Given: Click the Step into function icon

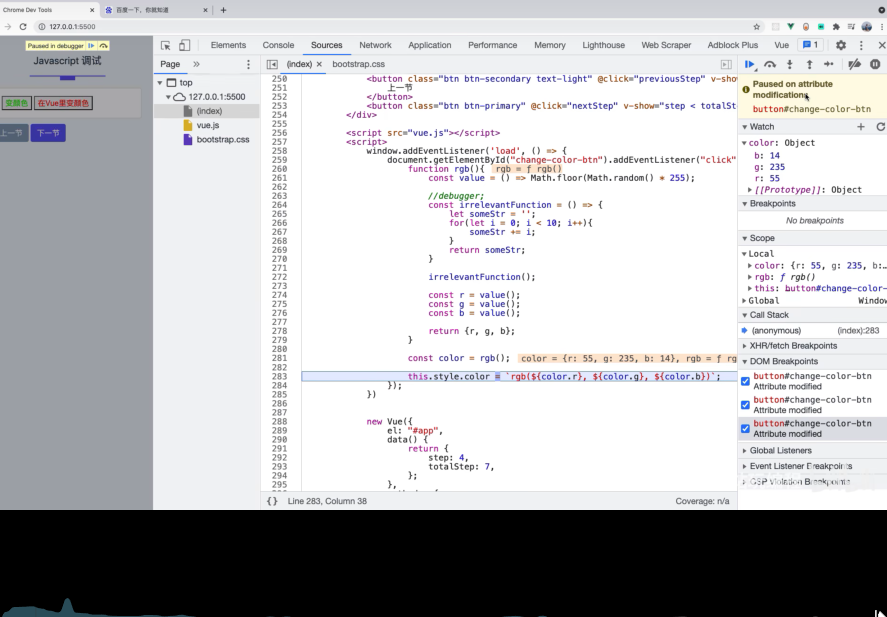Looking at the screenshot, I should (790, 64).
